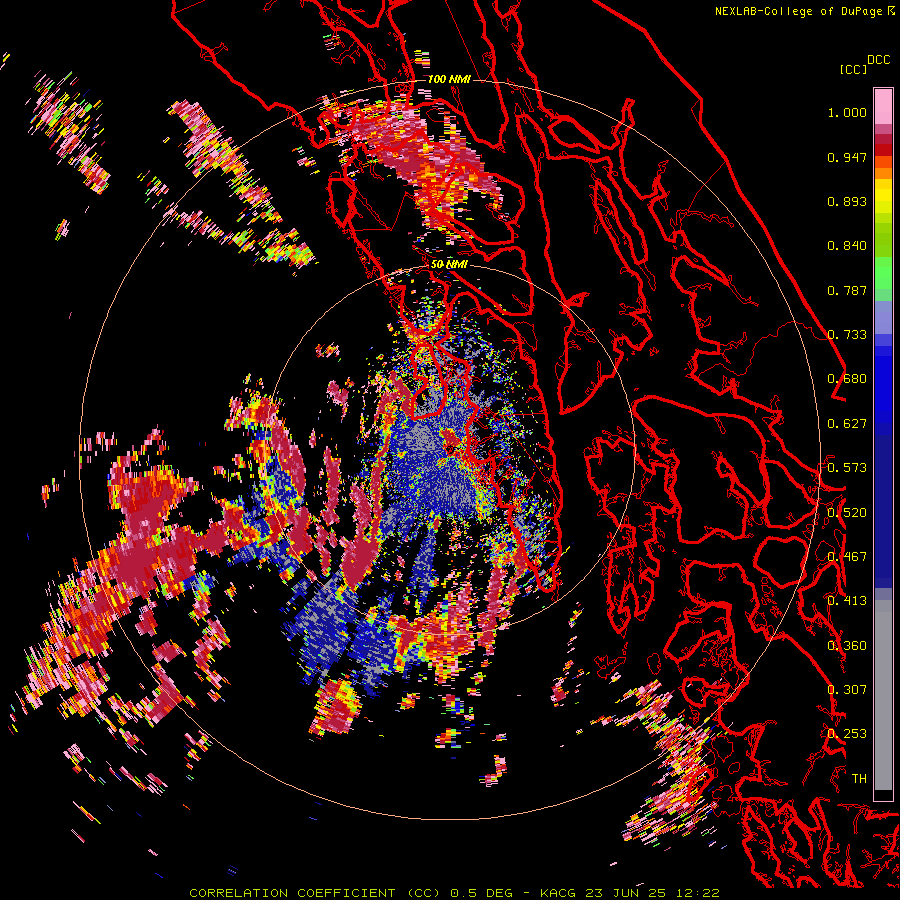Click the 'DCC' label above the color scale
Screen dimensions: 900x900
click(x=879, y=60)
